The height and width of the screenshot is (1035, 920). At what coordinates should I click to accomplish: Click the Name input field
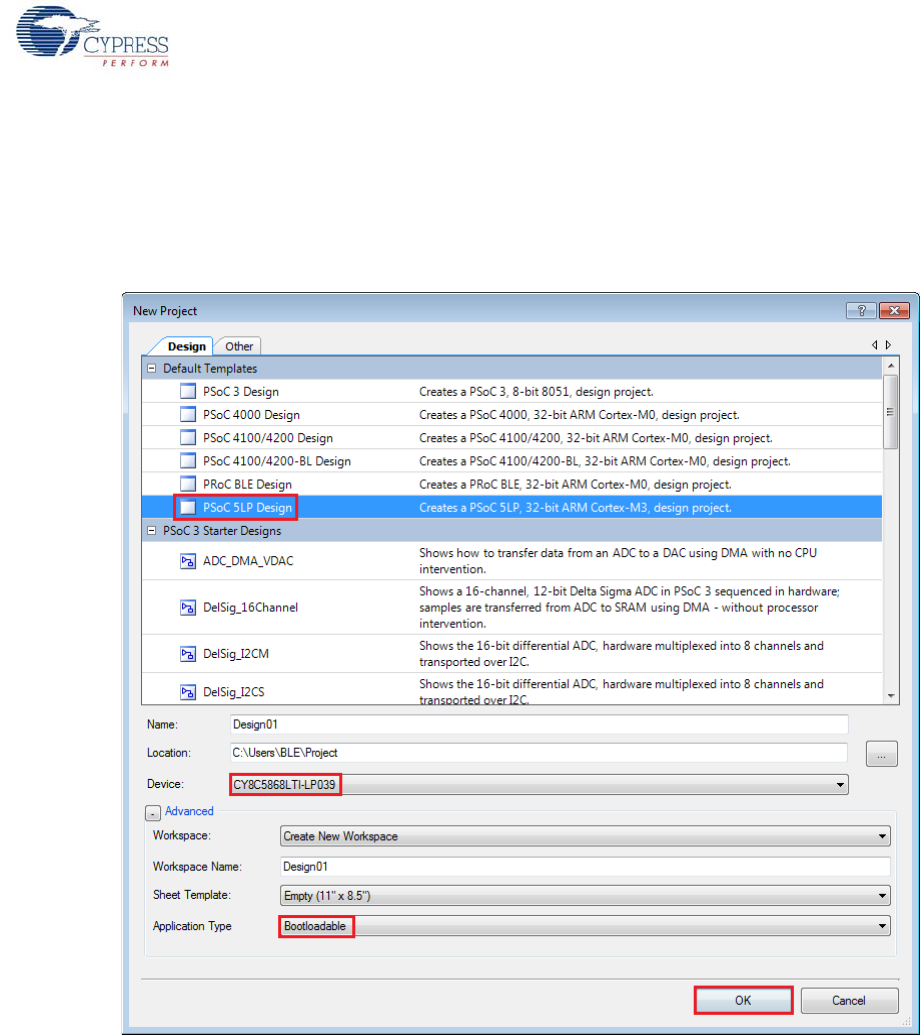(539, 725)
